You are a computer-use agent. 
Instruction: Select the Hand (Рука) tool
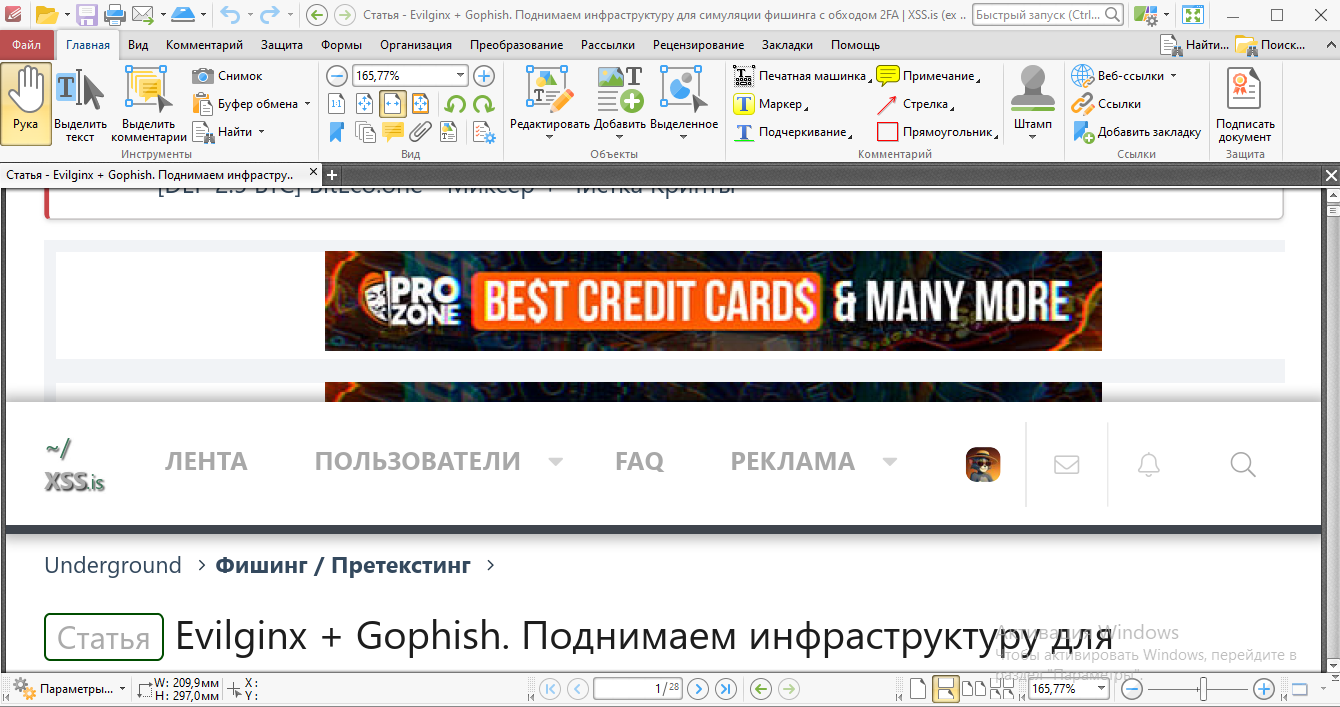coord(26,103)
